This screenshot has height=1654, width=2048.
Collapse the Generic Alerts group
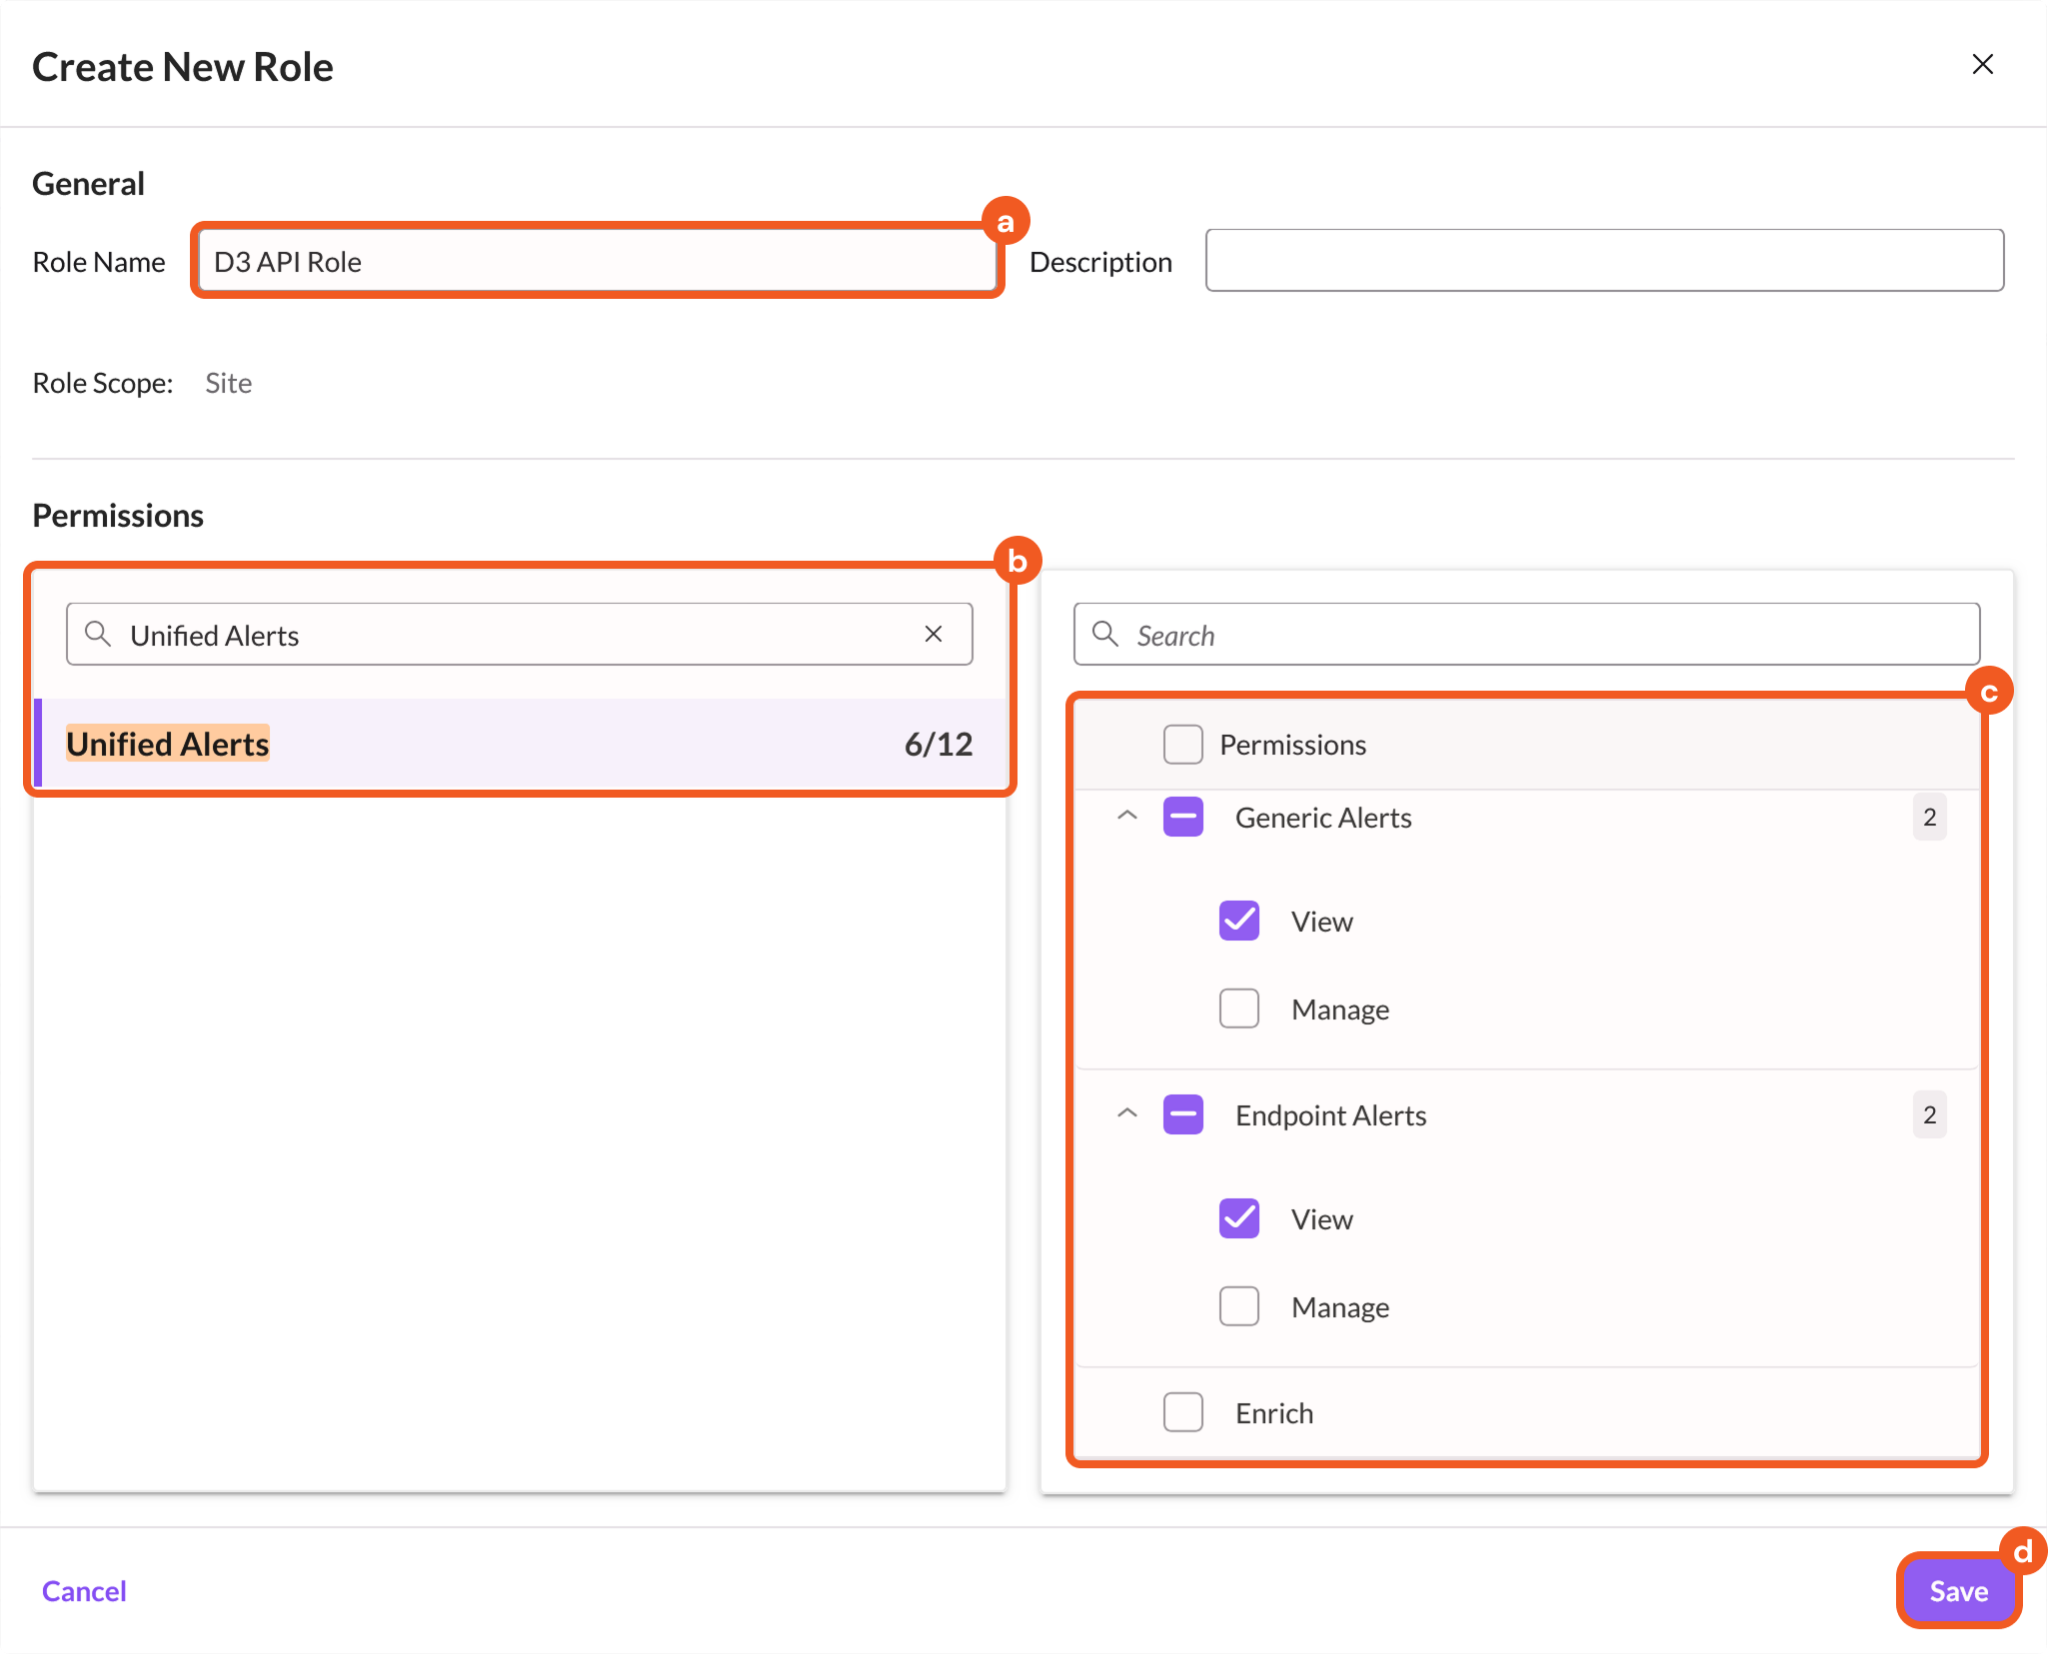1127,816
